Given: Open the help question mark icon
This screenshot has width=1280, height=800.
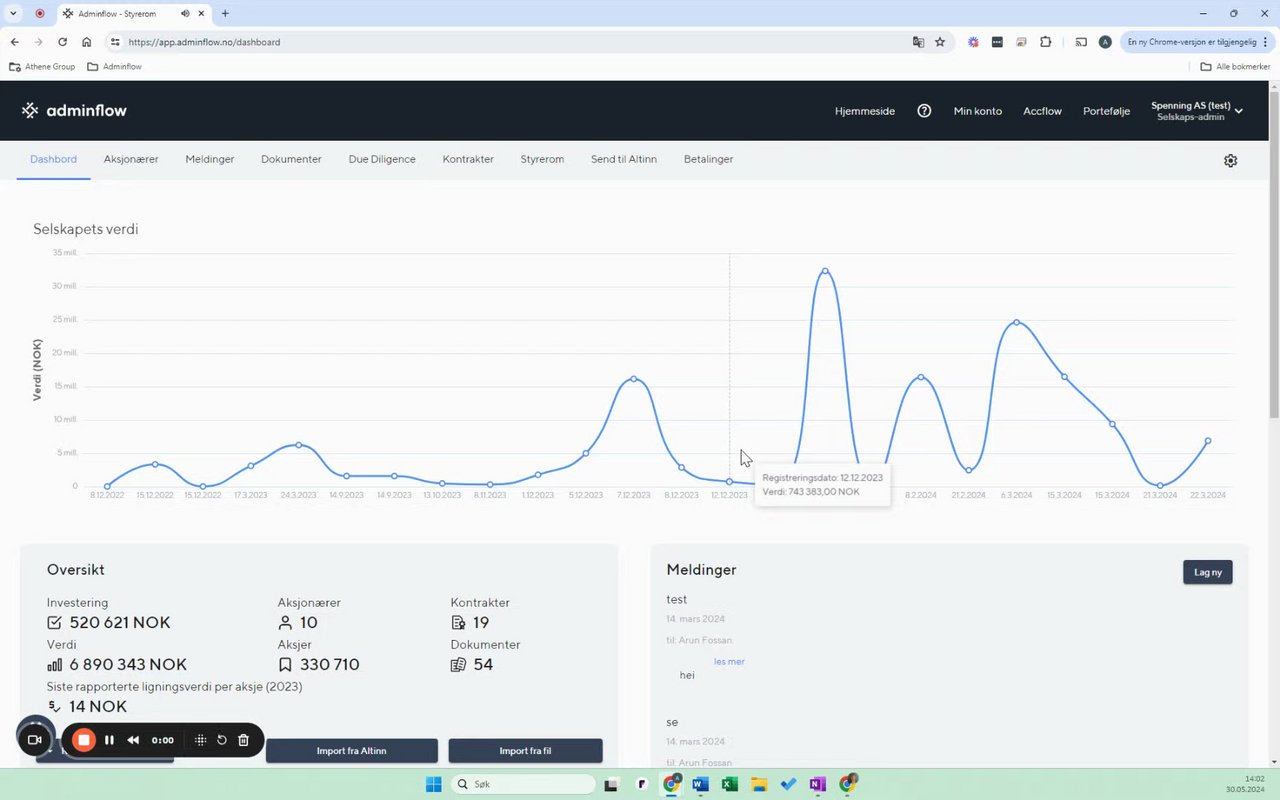Looking at the screenshot, I should (924, 111).
